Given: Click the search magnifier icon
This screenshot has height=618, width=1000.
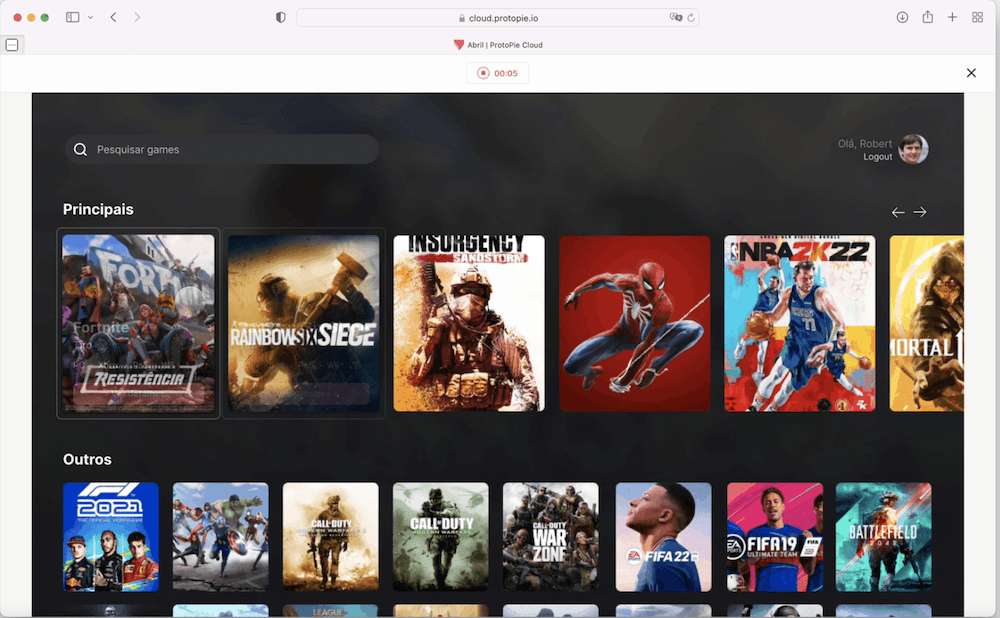Looking at the screenshot, I should point(80,149).
